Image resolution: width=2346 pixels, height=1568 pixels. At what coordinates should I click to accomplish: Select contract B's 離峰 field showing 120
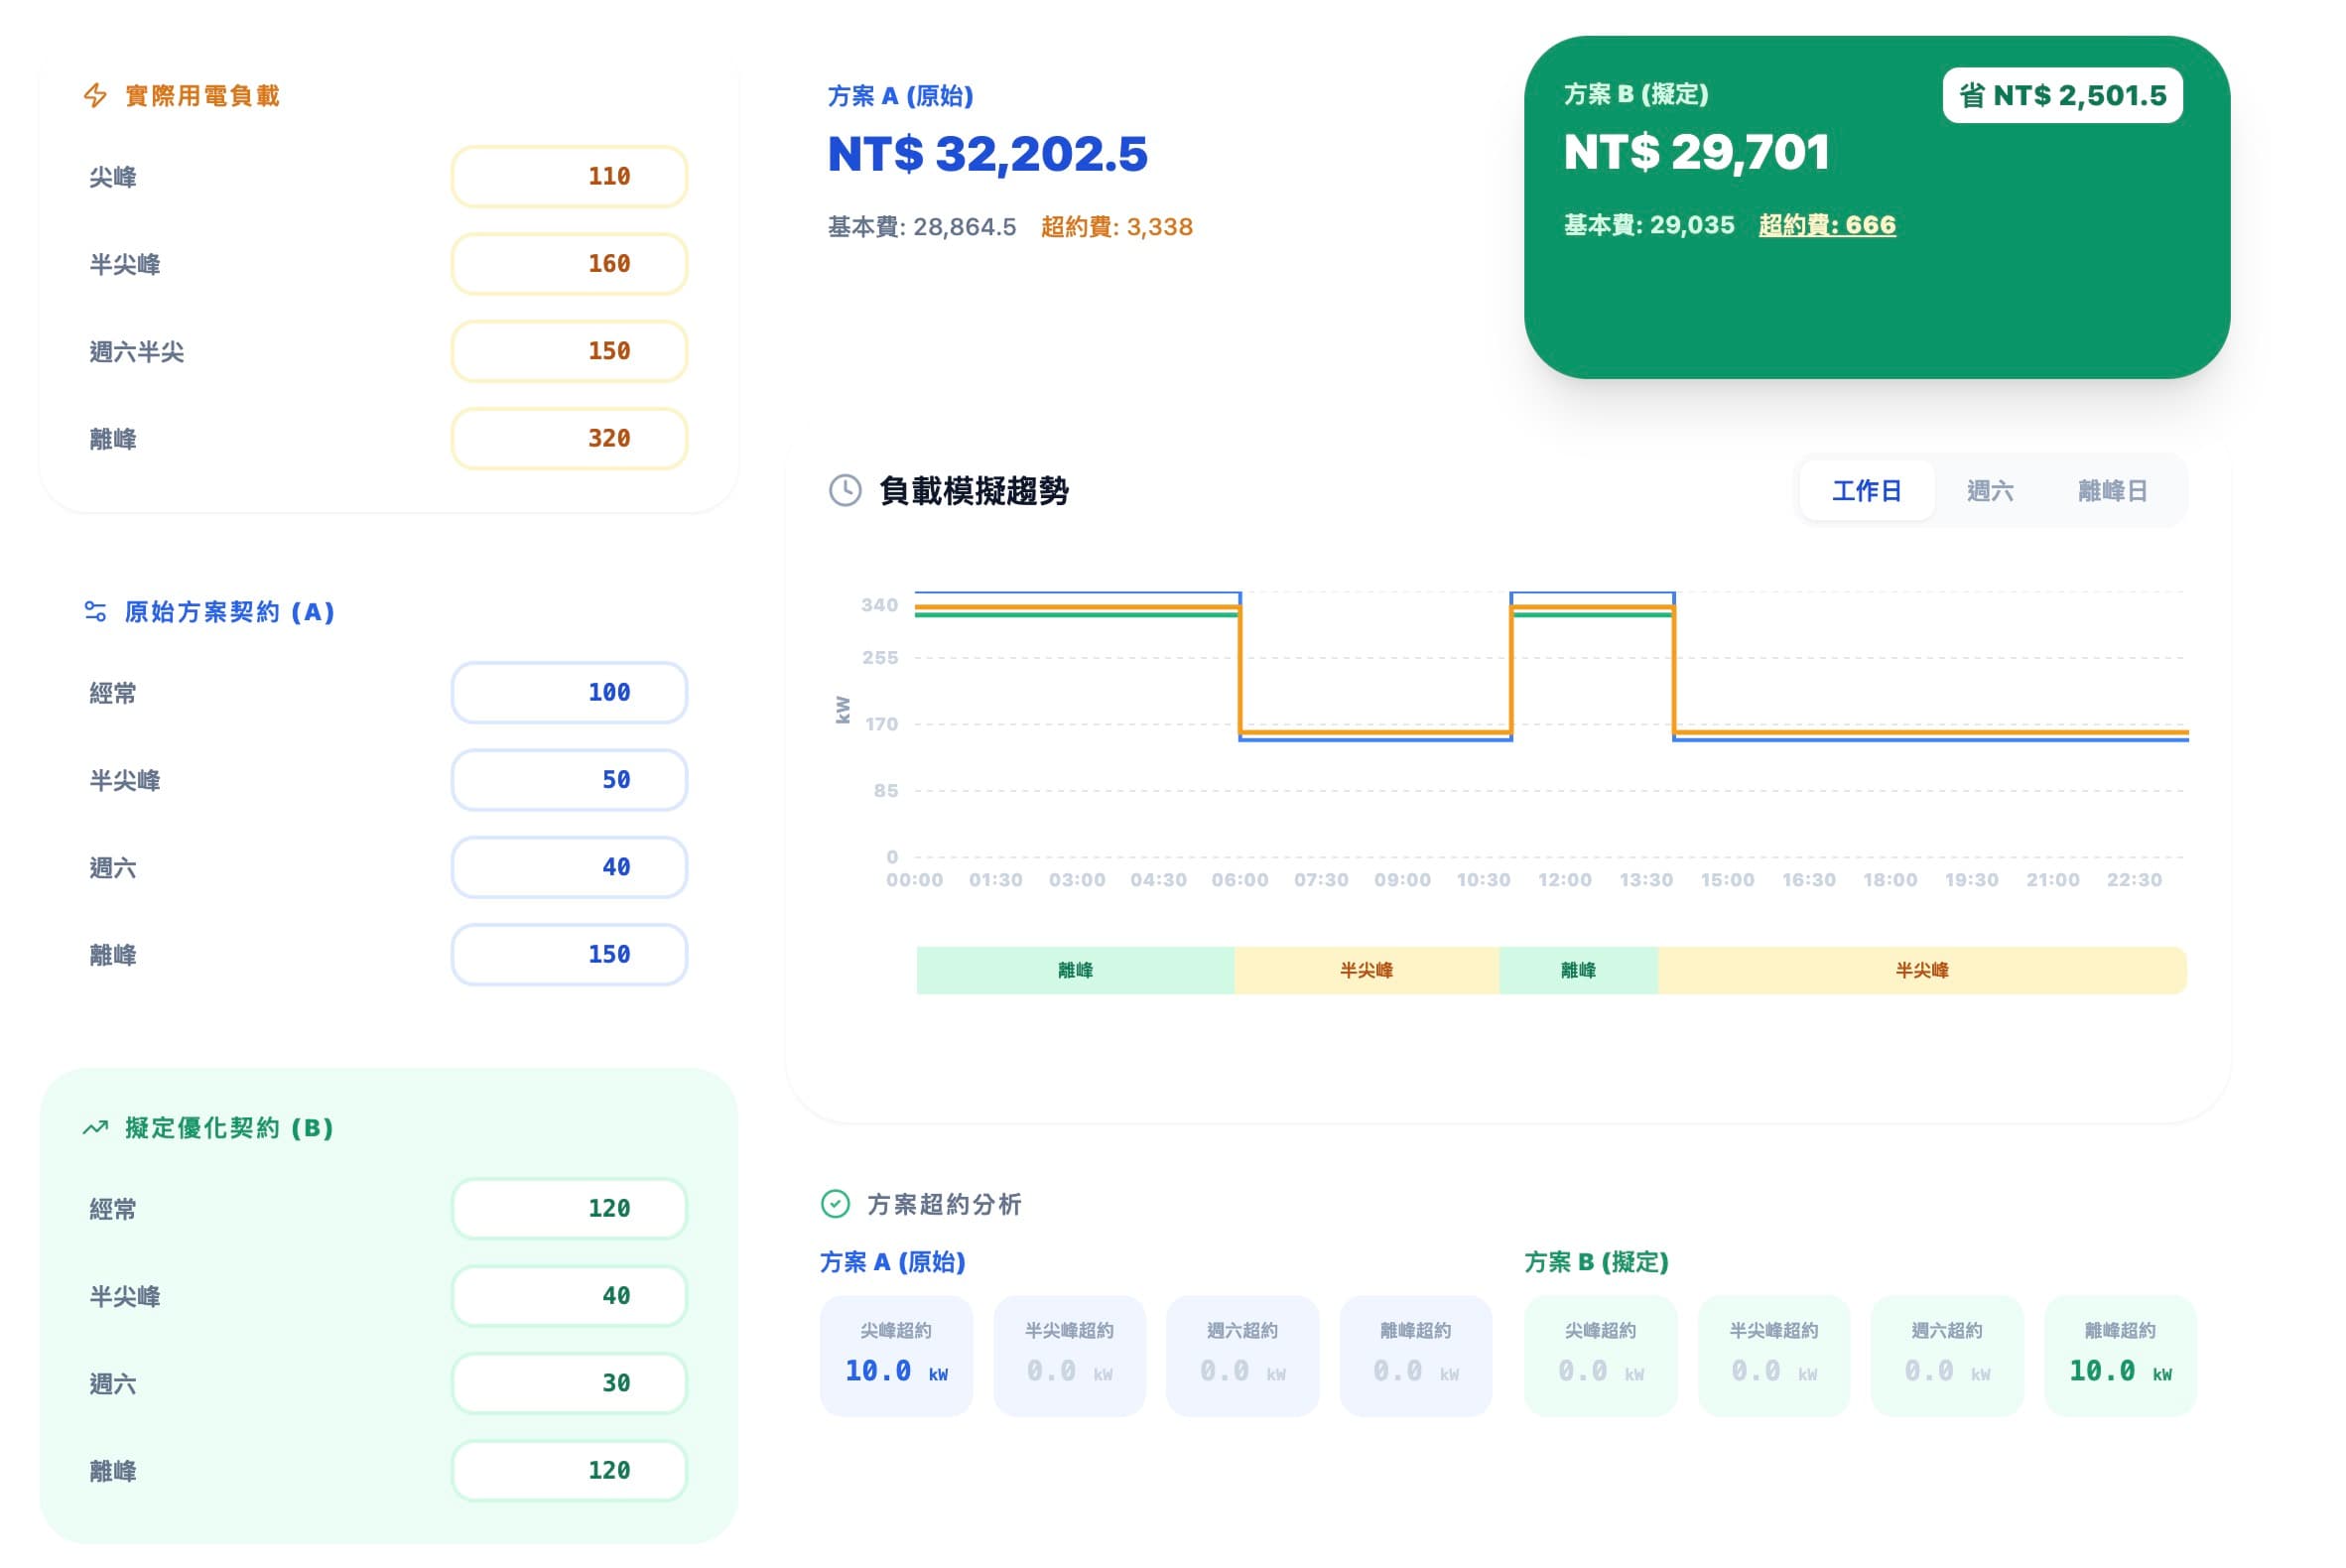point(569,1471)
